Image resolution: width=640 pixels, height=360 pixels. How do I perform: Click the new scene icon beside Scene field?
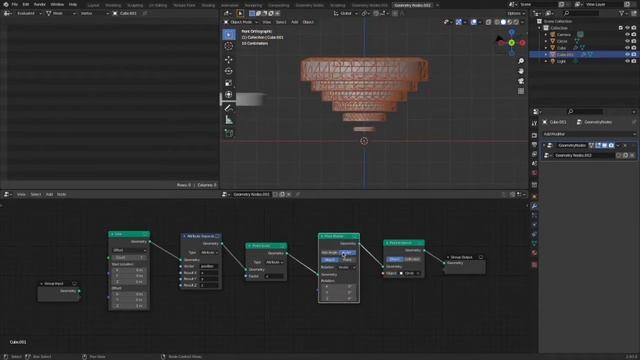click(x=562, y=4)
